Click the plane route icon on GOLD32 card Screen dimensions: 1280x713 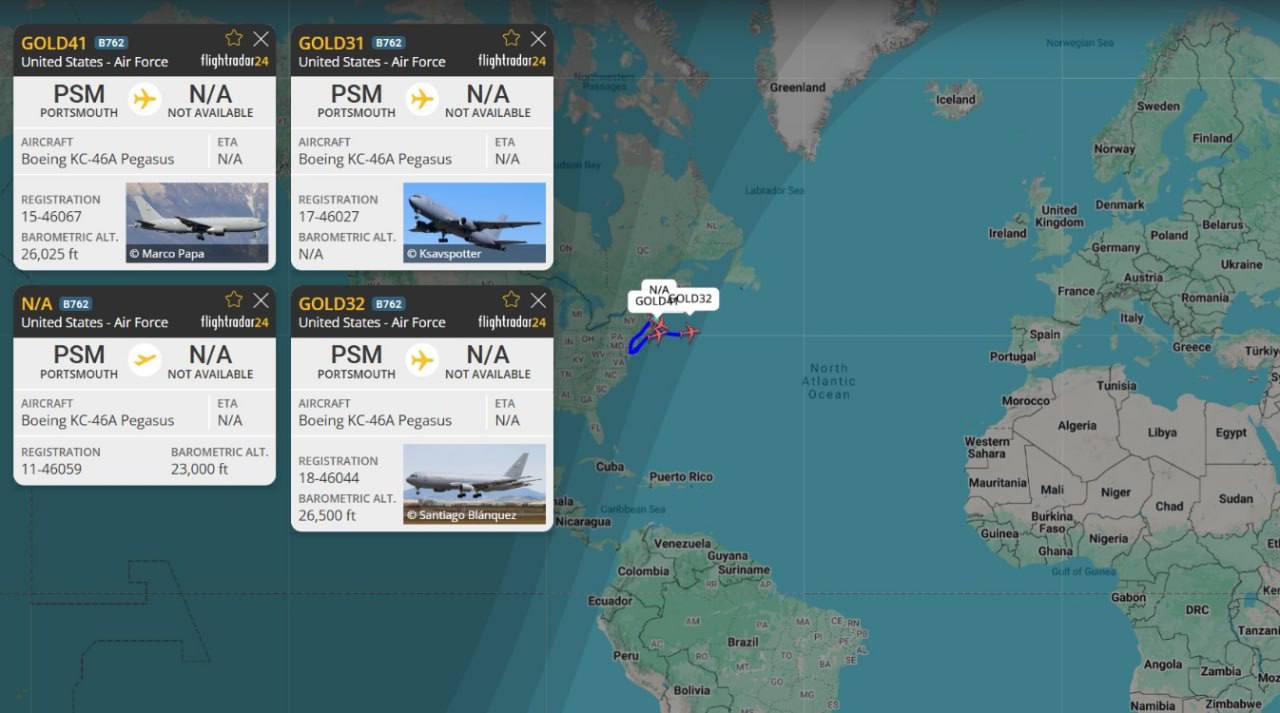coord(422,360)
